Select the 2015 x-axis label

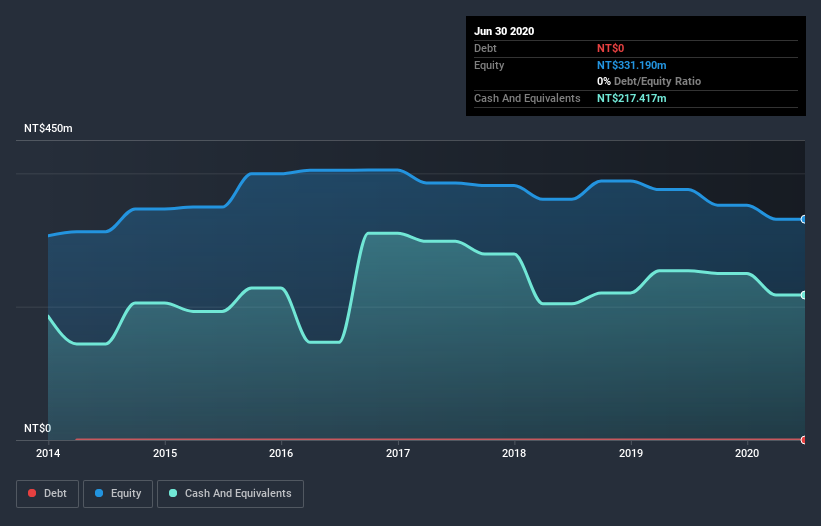(x=165, y=453)
